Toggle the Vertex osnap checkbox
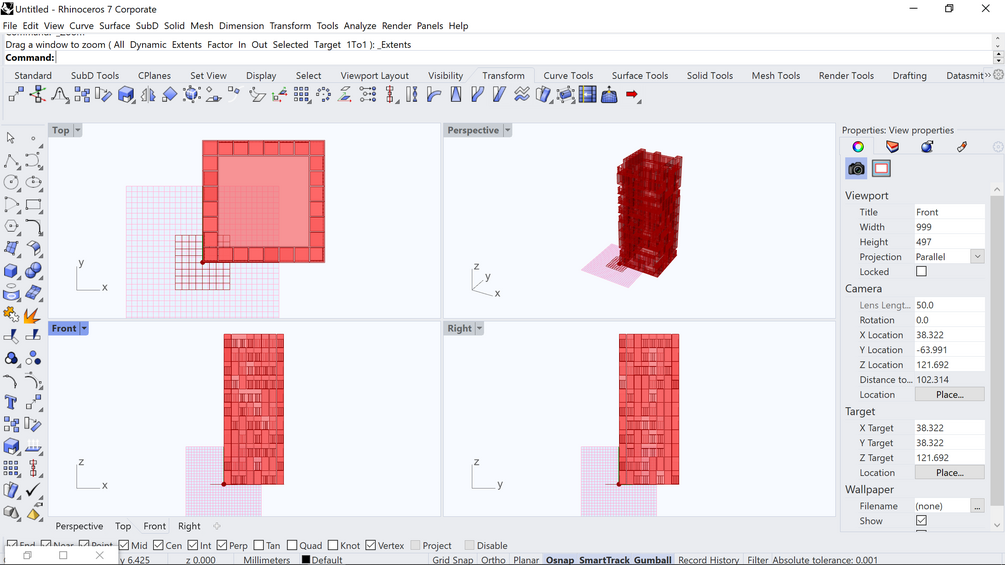 click(370, 545)
